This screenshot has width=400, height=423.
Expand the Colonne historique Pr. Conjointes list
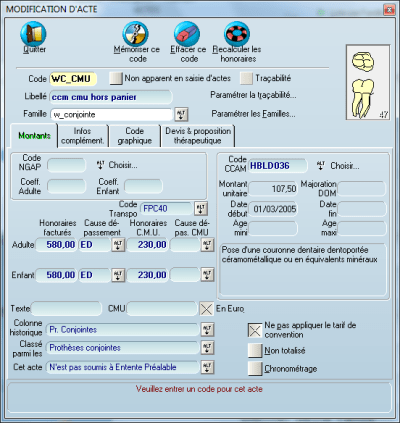click(207, 330)
